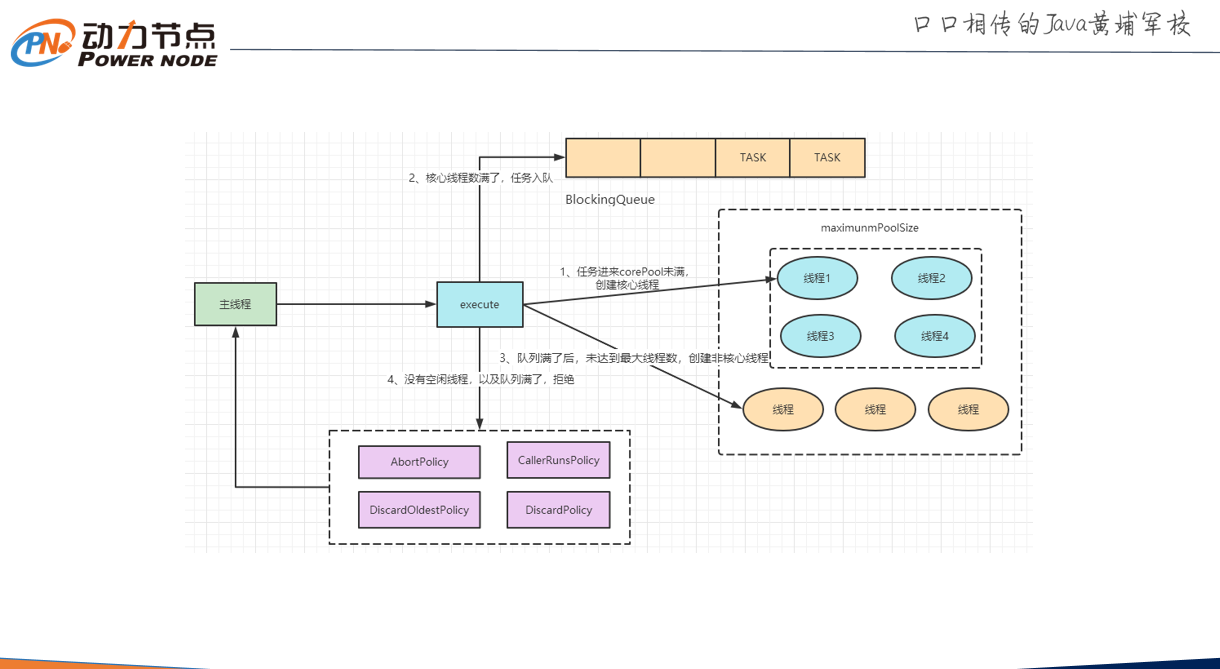Click the Power Node logo

(114, 44)
